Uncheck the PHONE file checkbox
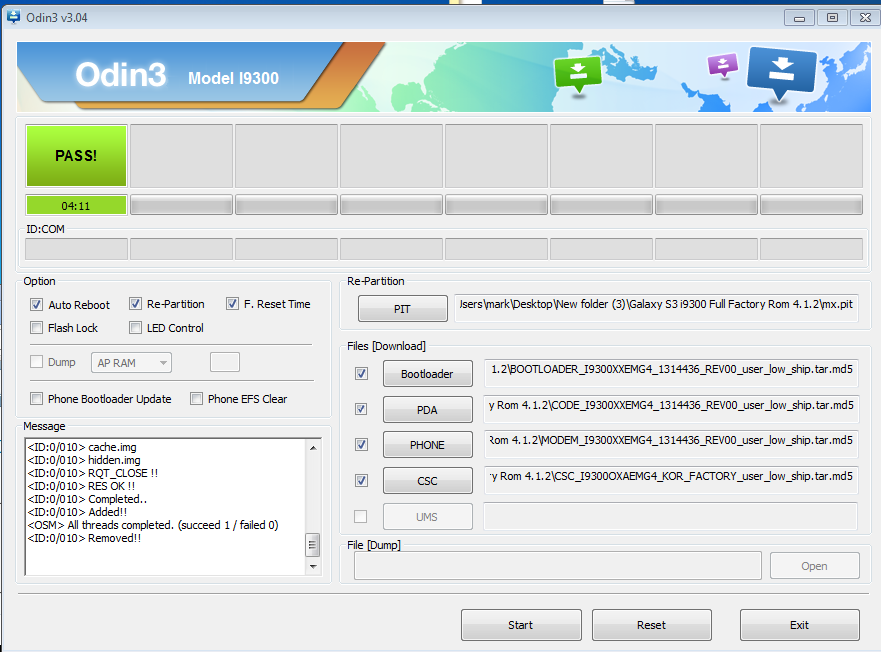The image size is (881, 652). (361, 445)
